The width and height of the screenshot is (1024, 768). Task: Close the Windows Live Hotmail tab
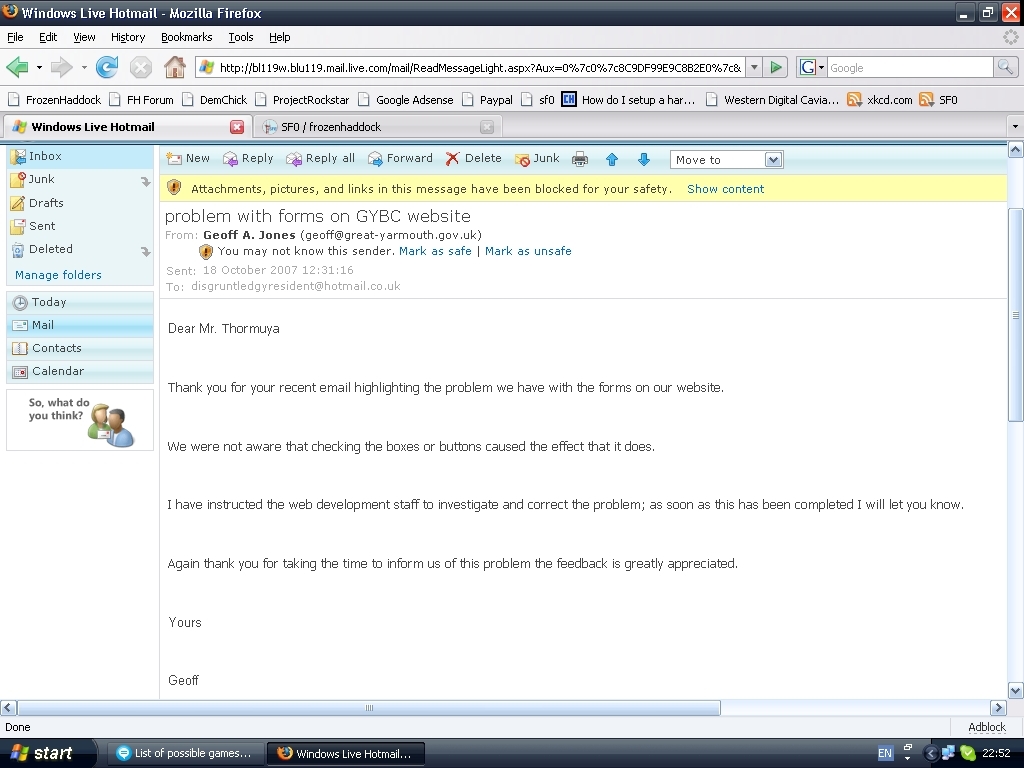[237, 127]
